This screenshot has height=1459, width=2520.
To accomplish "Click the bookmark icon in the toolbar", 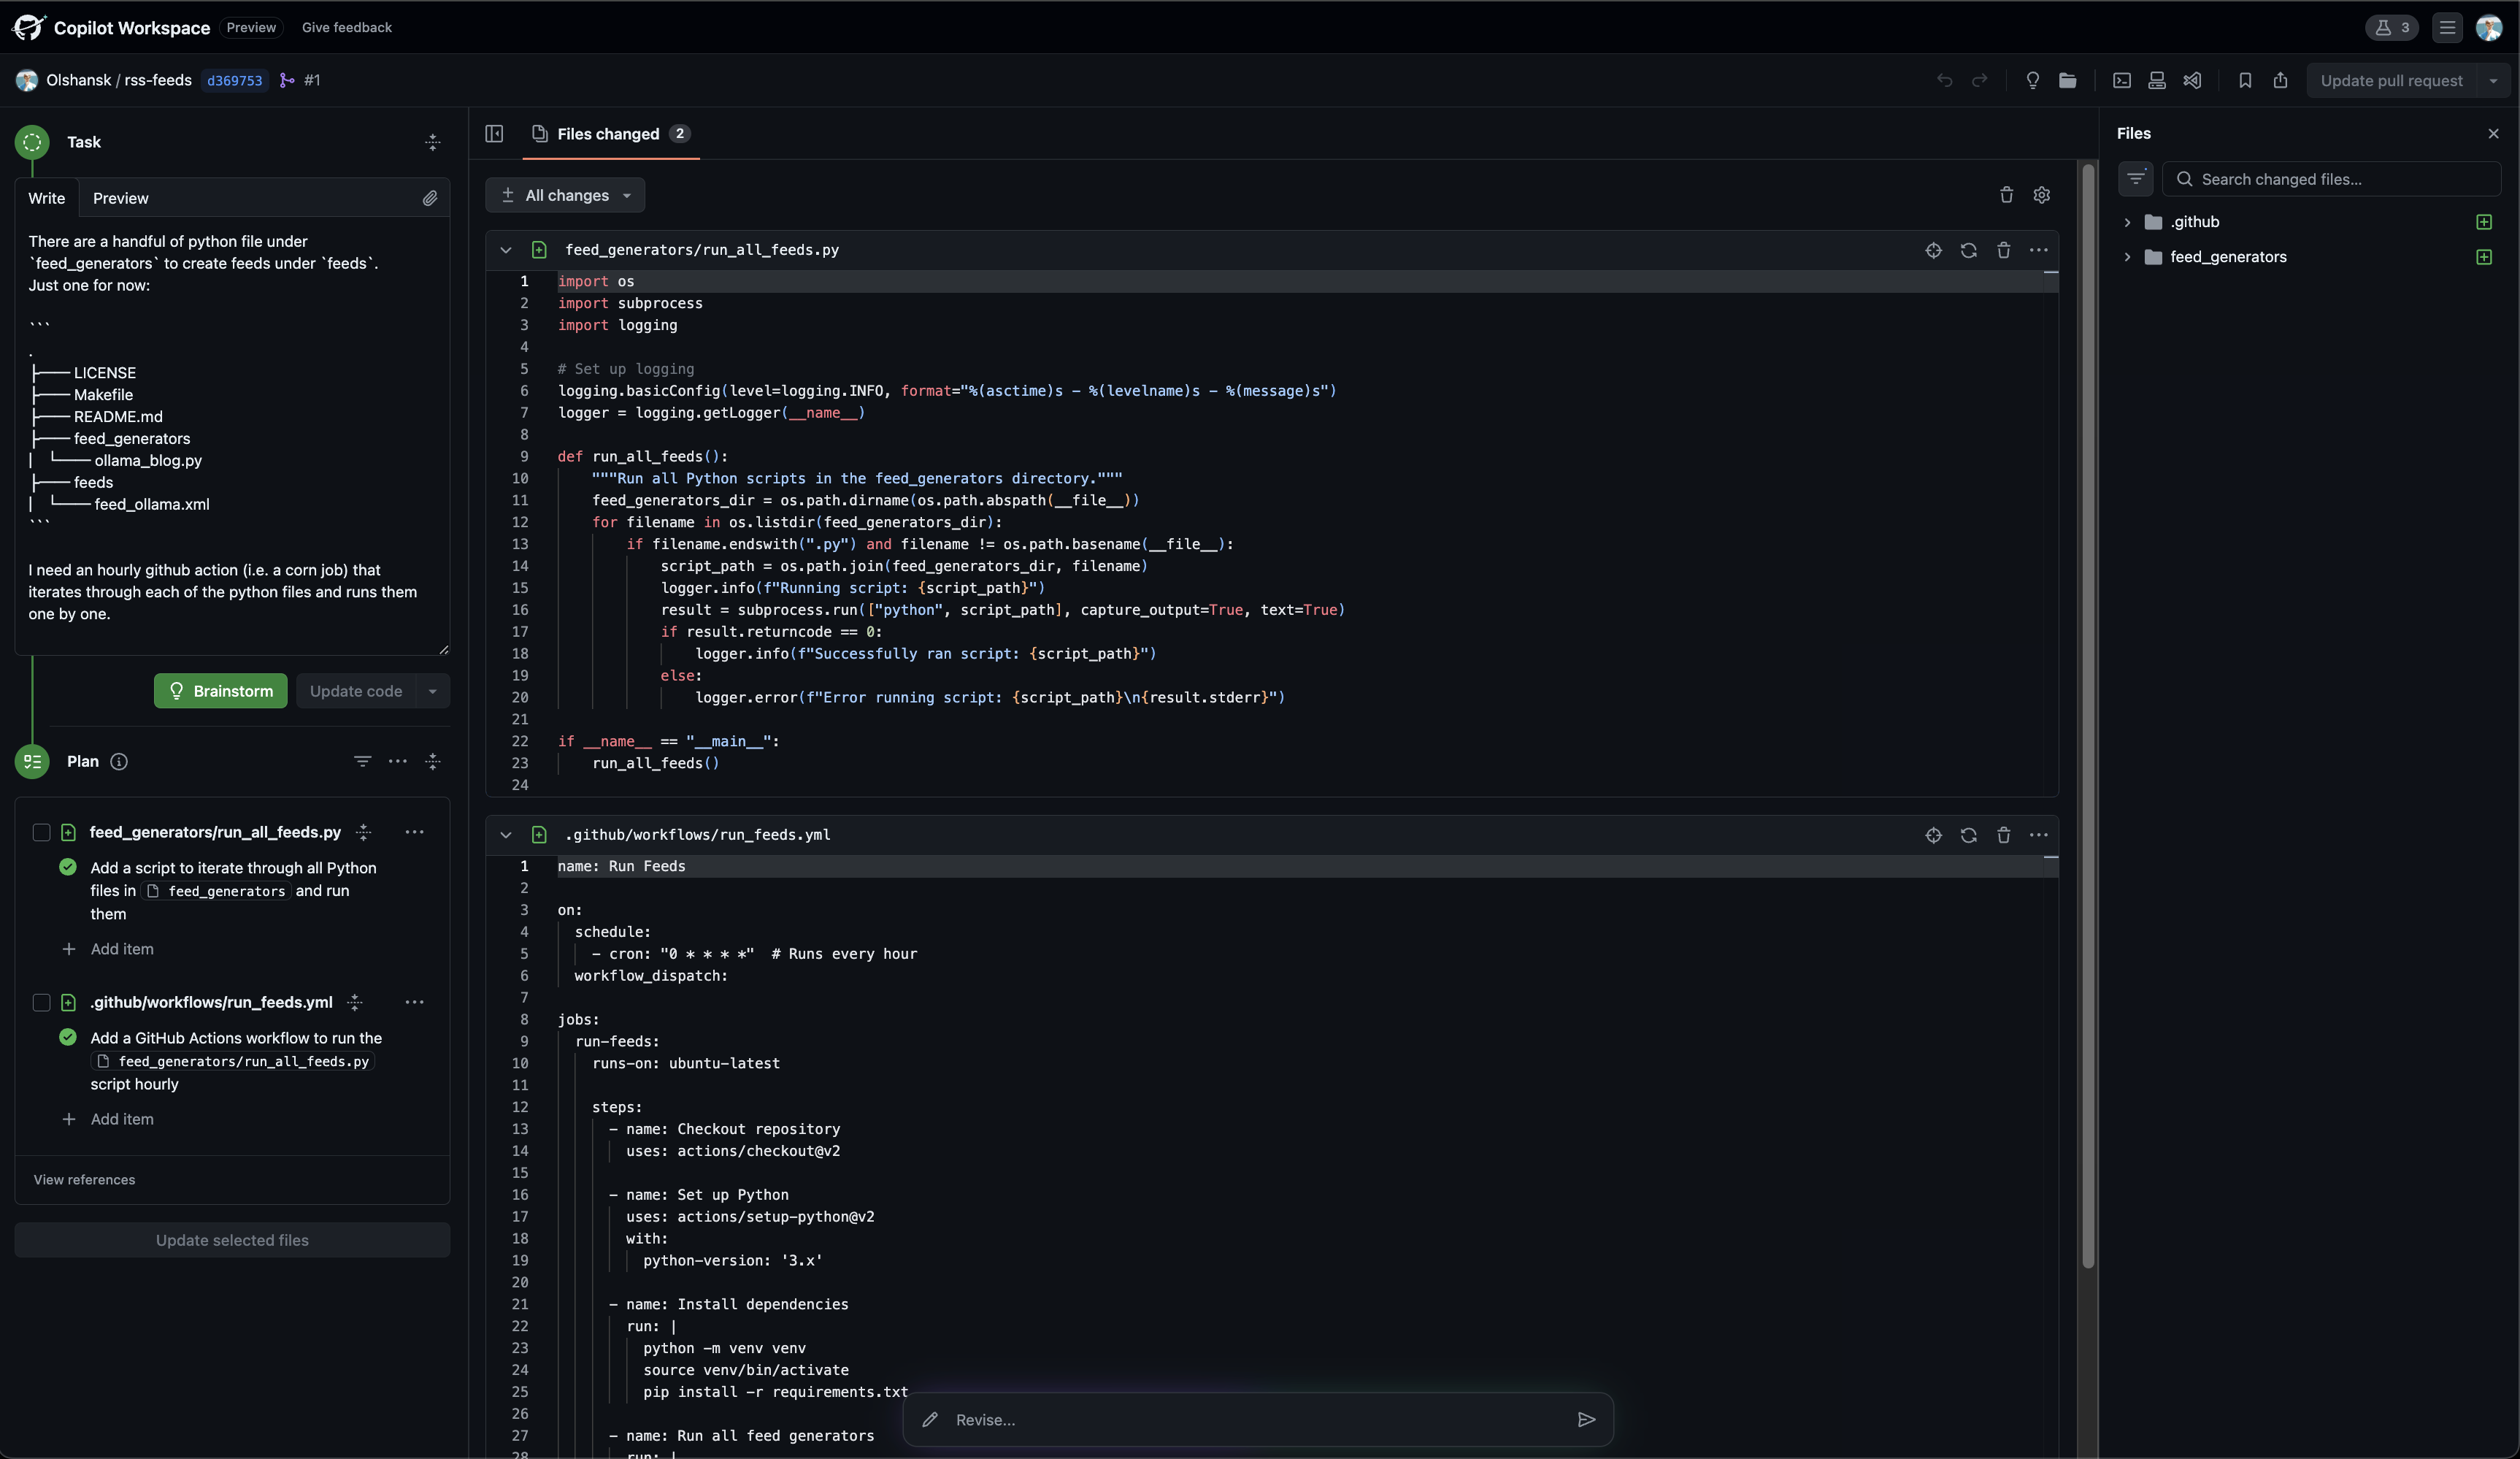I will (x=2245, y=80).
